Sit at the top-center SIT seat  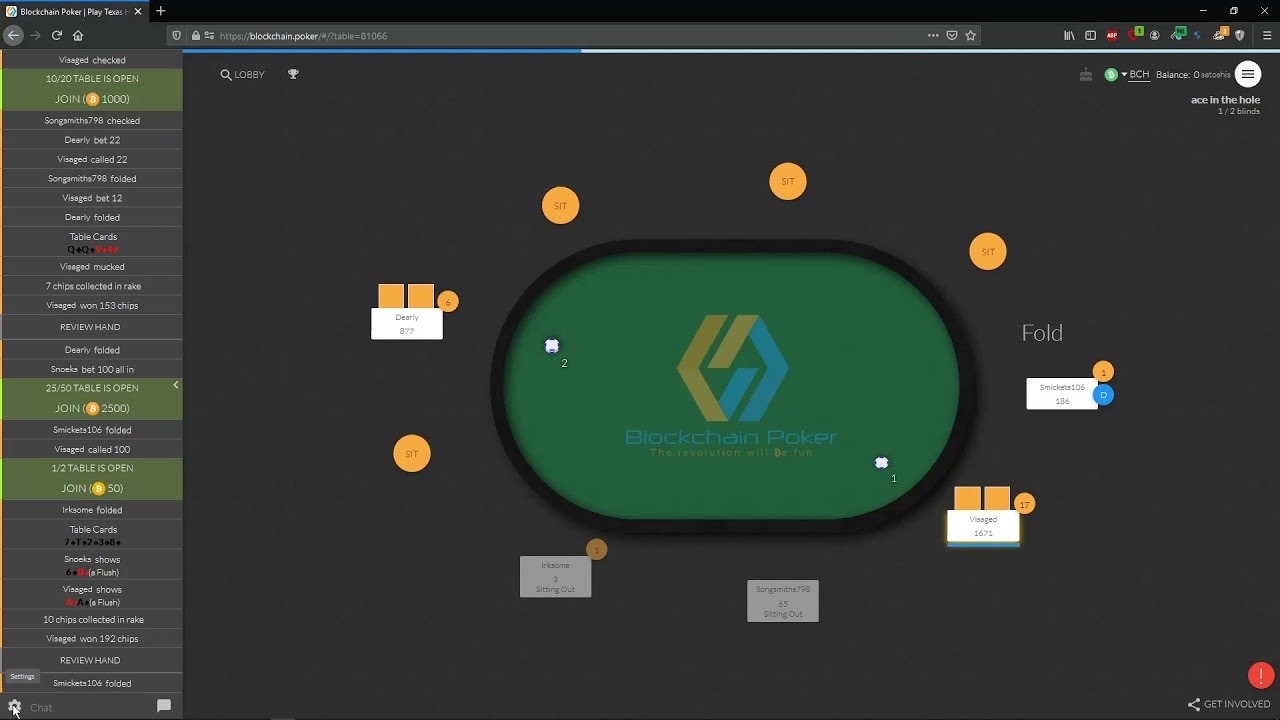(788, 181)
